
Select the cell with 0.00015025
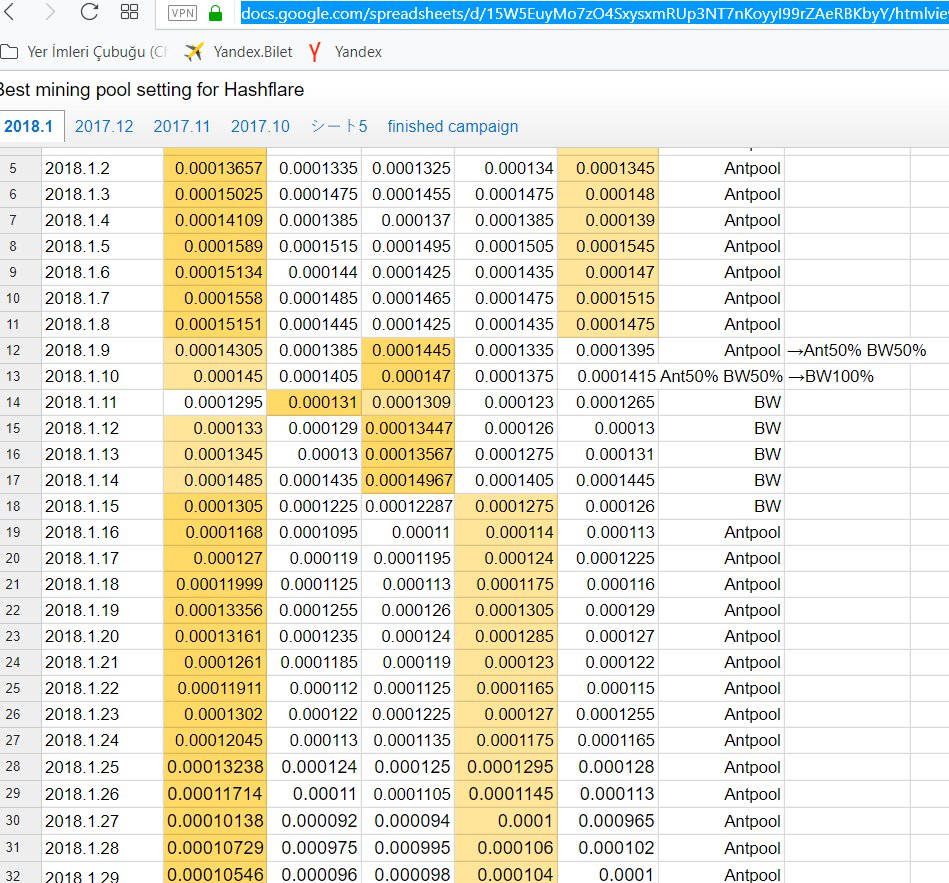215,194
